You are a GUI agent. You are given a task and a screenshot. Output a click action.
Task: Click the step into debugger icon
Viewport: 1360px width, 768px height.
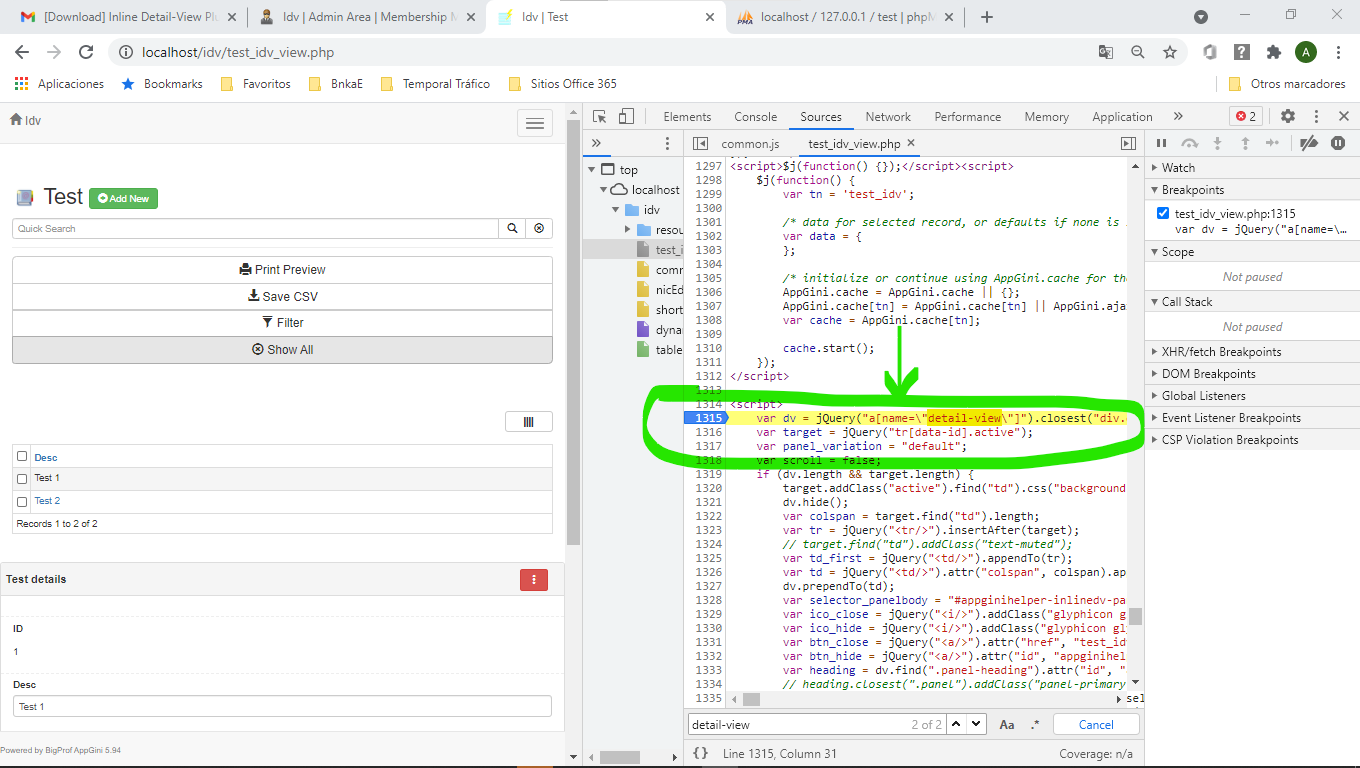(x=1217, y=143)
